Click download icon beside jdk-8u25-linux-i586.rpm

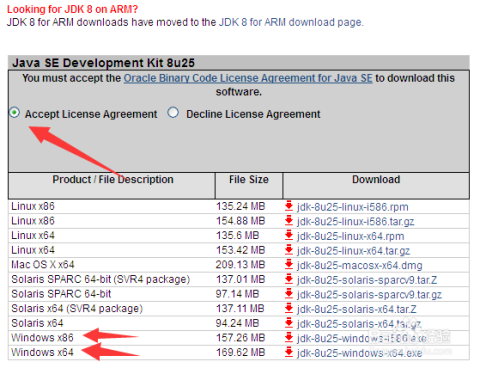coord(289,206)
